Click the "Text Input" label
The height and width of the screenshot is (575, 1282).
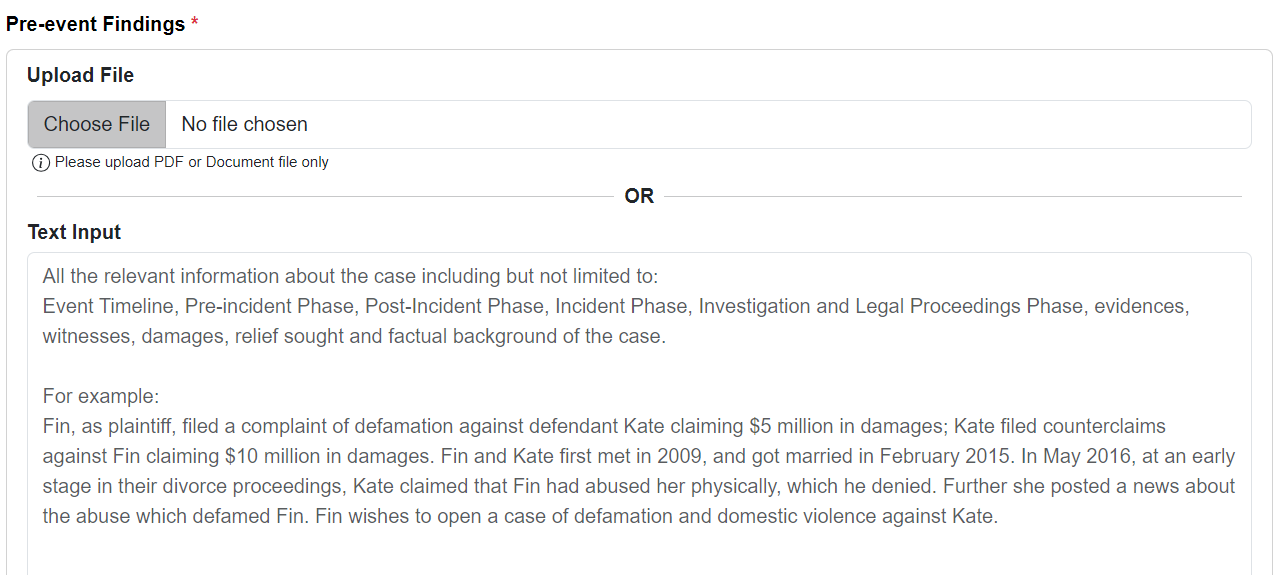click(x=74, y=232)
